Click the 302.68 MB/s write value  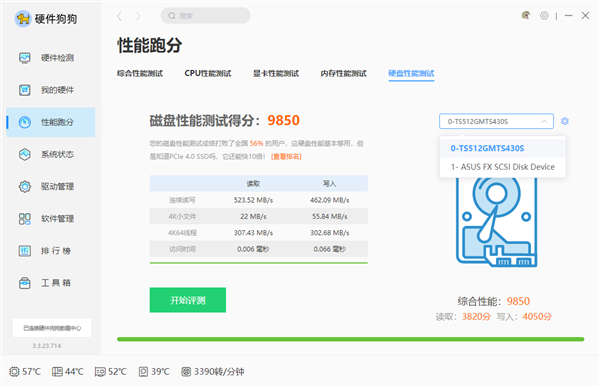(x=329, y=233)
